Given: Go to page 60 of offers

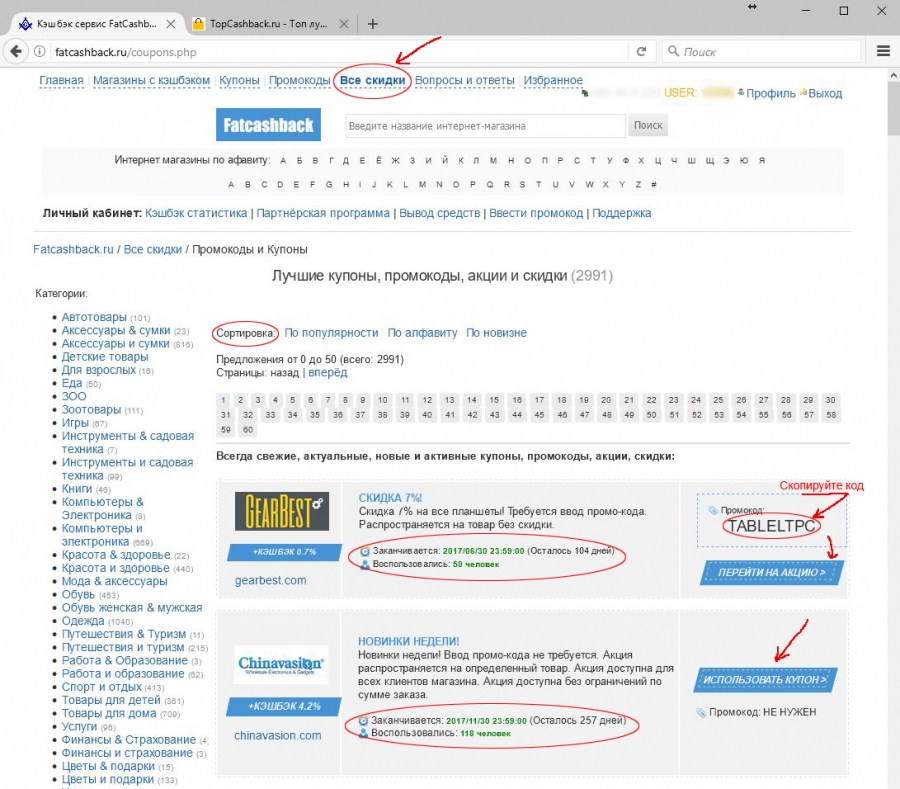Looking at the screenshot, I should point(248,430).
